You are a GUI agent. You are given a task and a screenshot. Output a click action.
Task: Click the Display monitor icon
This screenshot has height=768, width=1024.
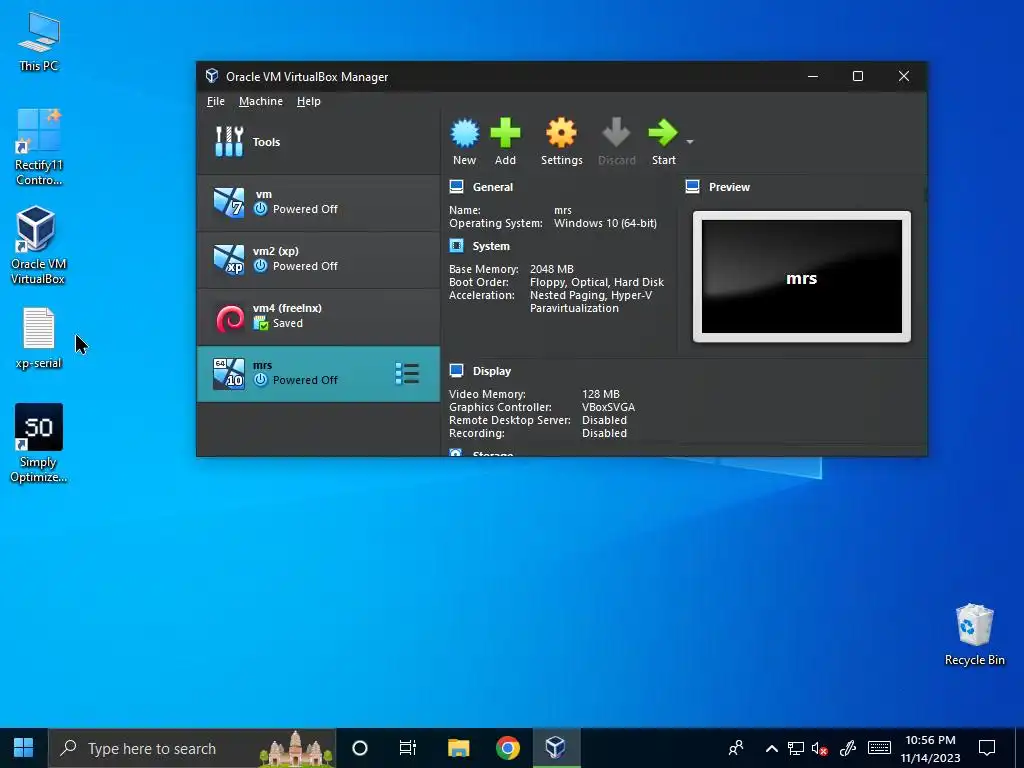point(456,371)
